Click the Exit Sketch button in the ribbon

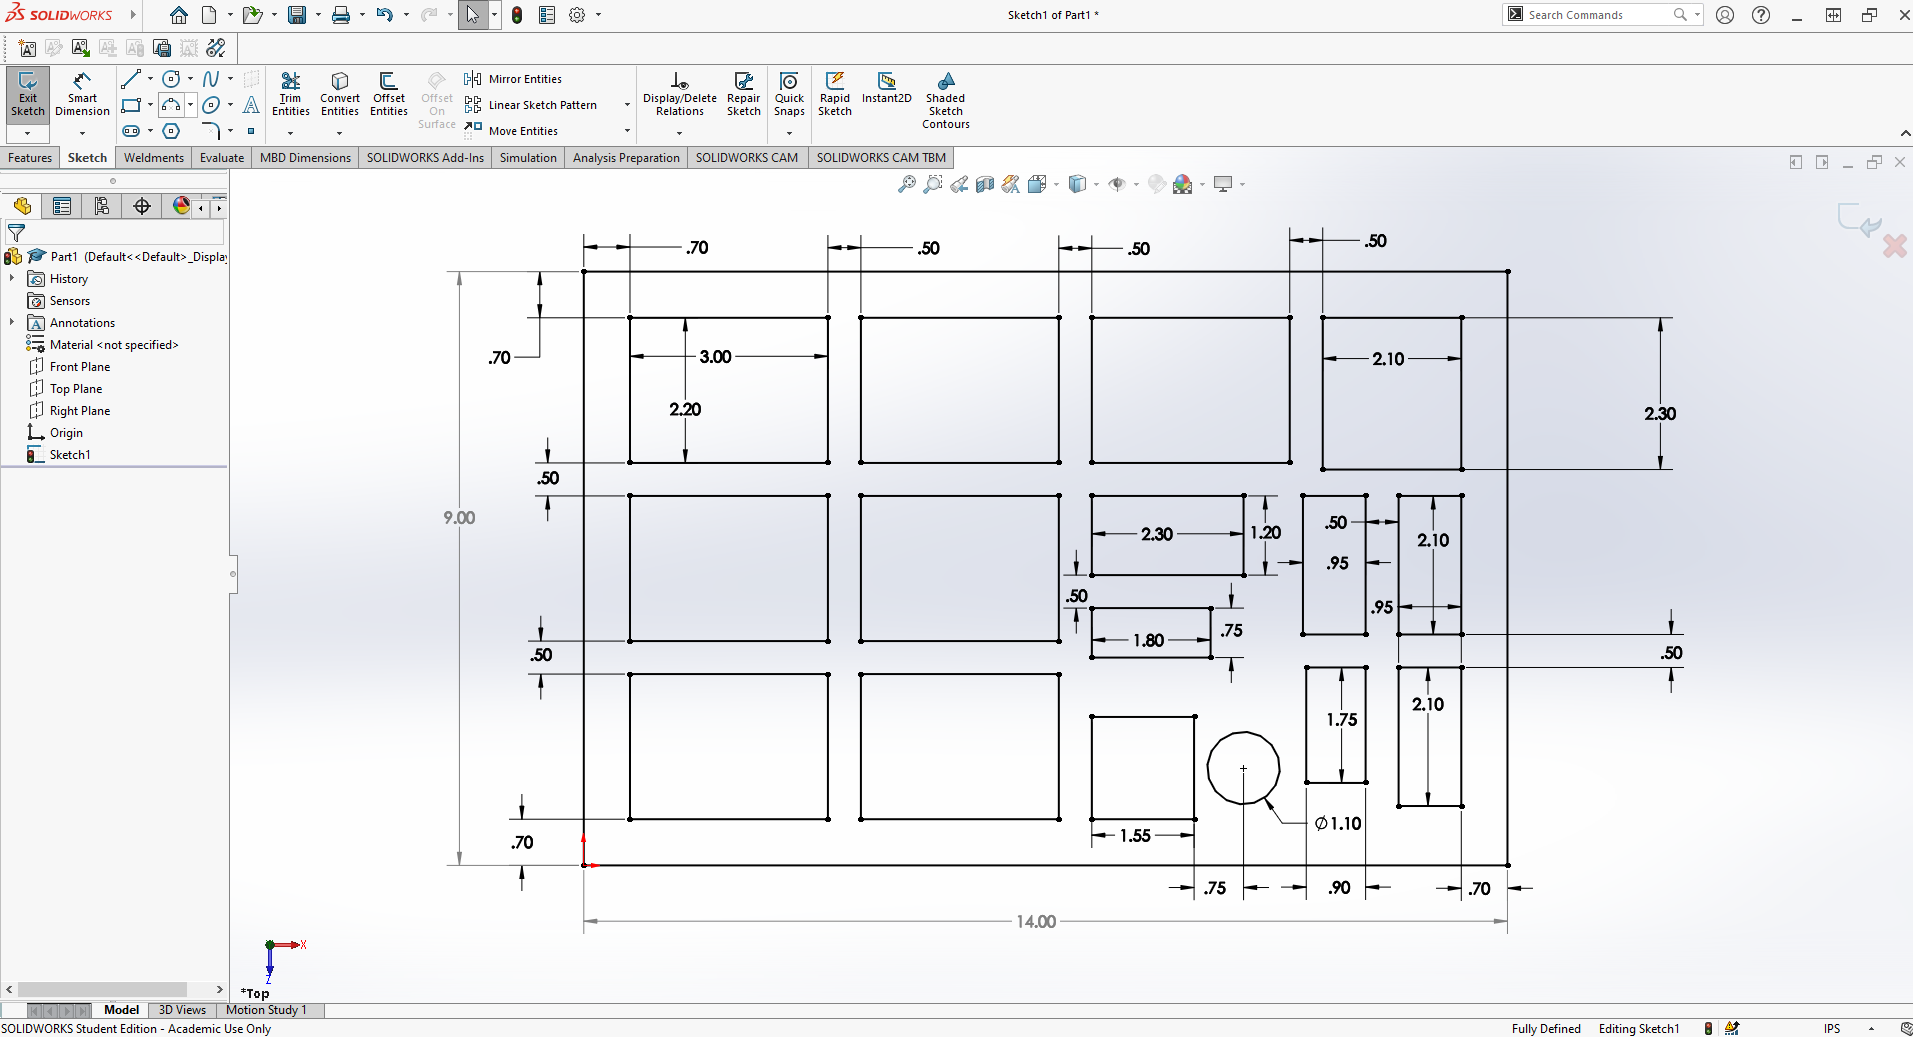click(28, 95)
